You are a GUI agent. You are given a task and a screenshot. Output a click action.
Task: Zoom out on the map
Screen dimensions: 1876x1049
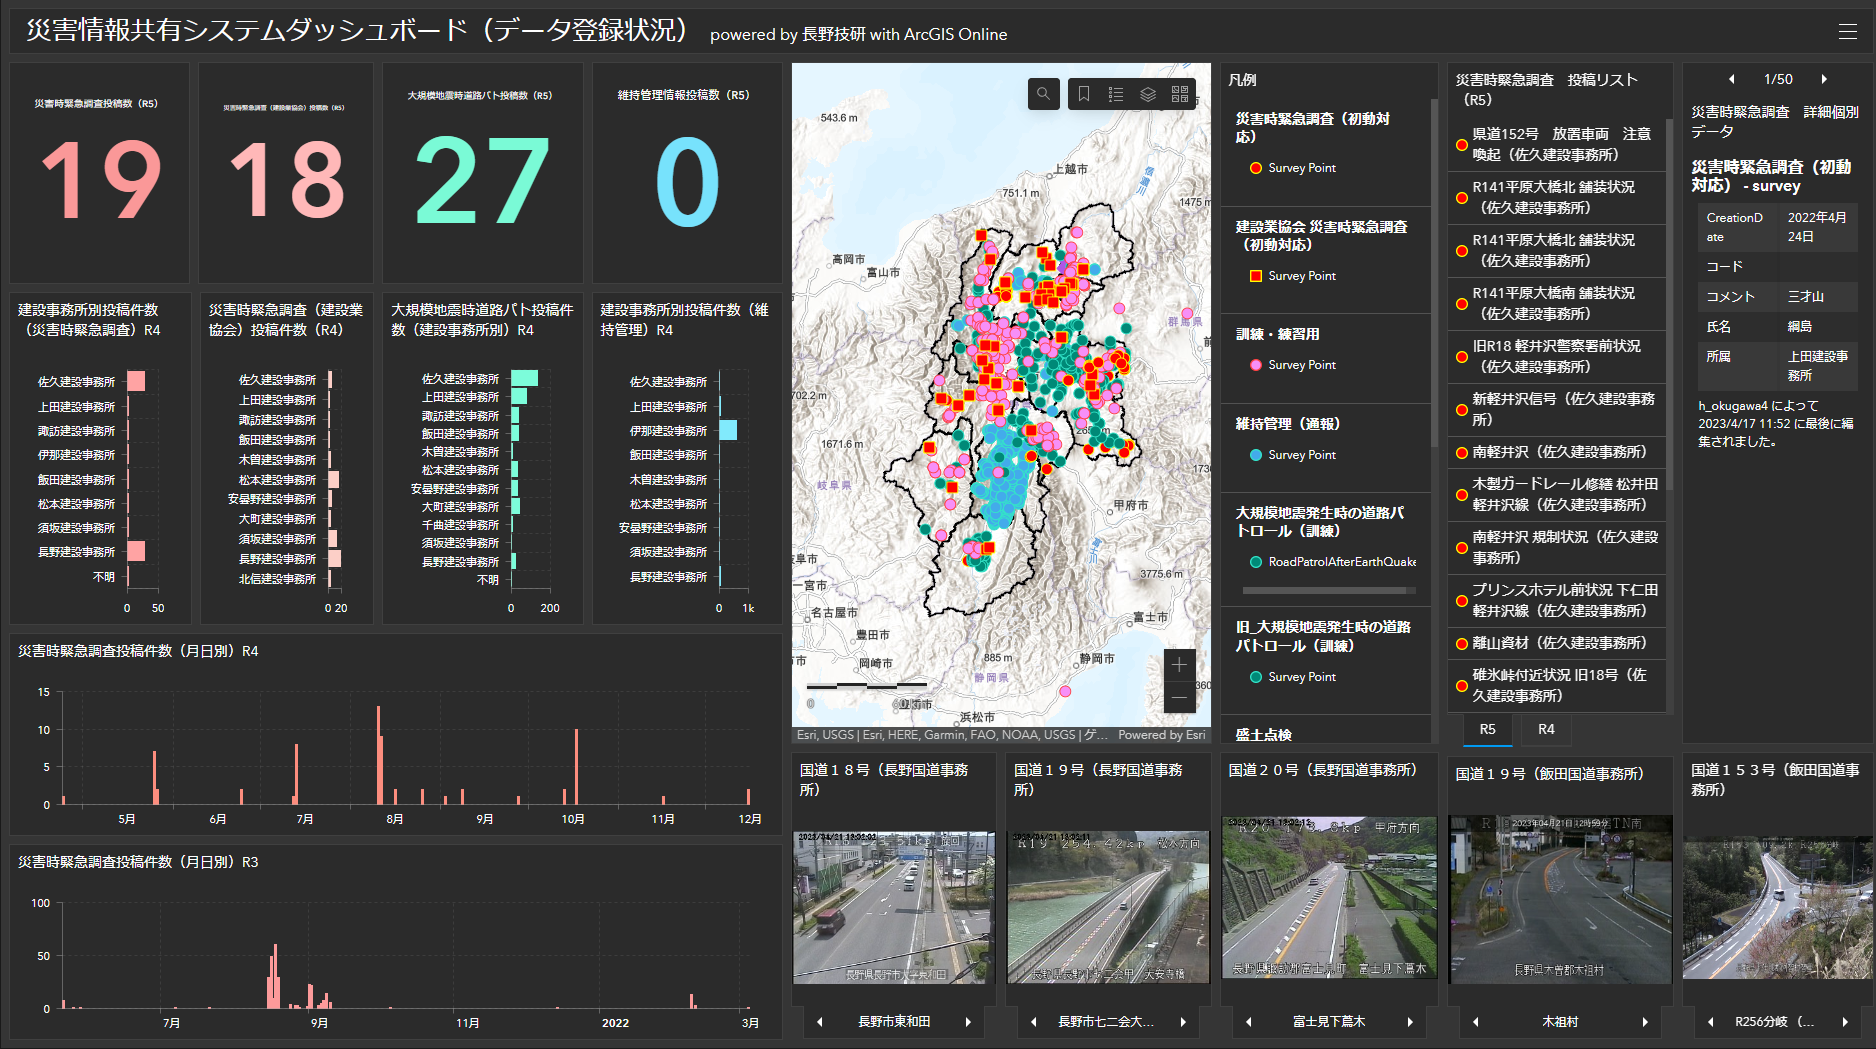[1180, 695]
